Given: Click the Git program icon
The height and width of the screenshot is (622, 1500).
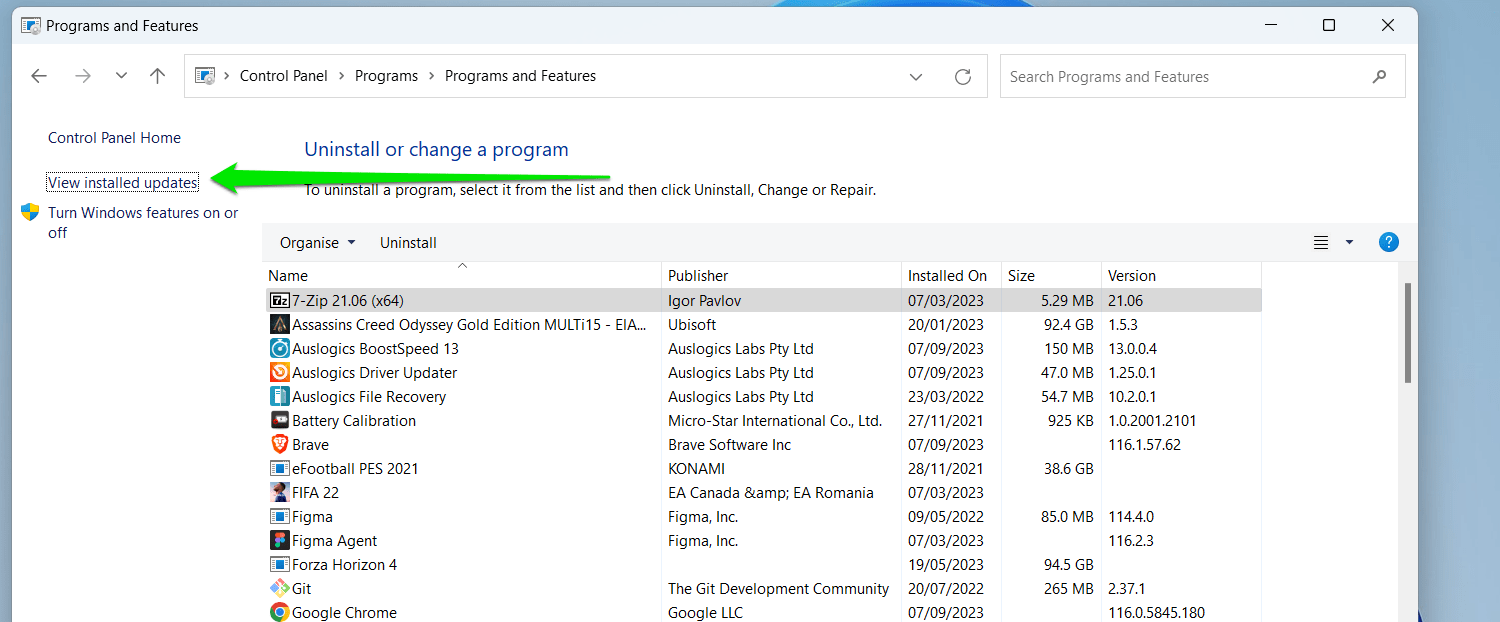Looking at the screenshot, I should [x=280, y=588].
